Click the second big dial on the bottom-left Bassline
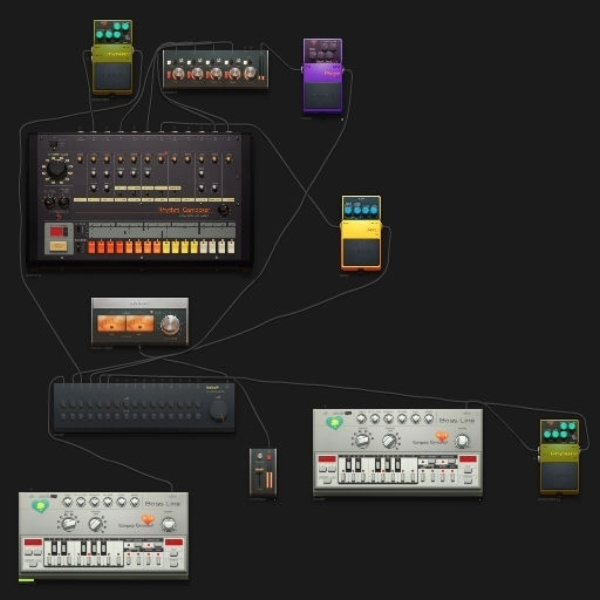 pyautogui.click(x=96, y=524)
